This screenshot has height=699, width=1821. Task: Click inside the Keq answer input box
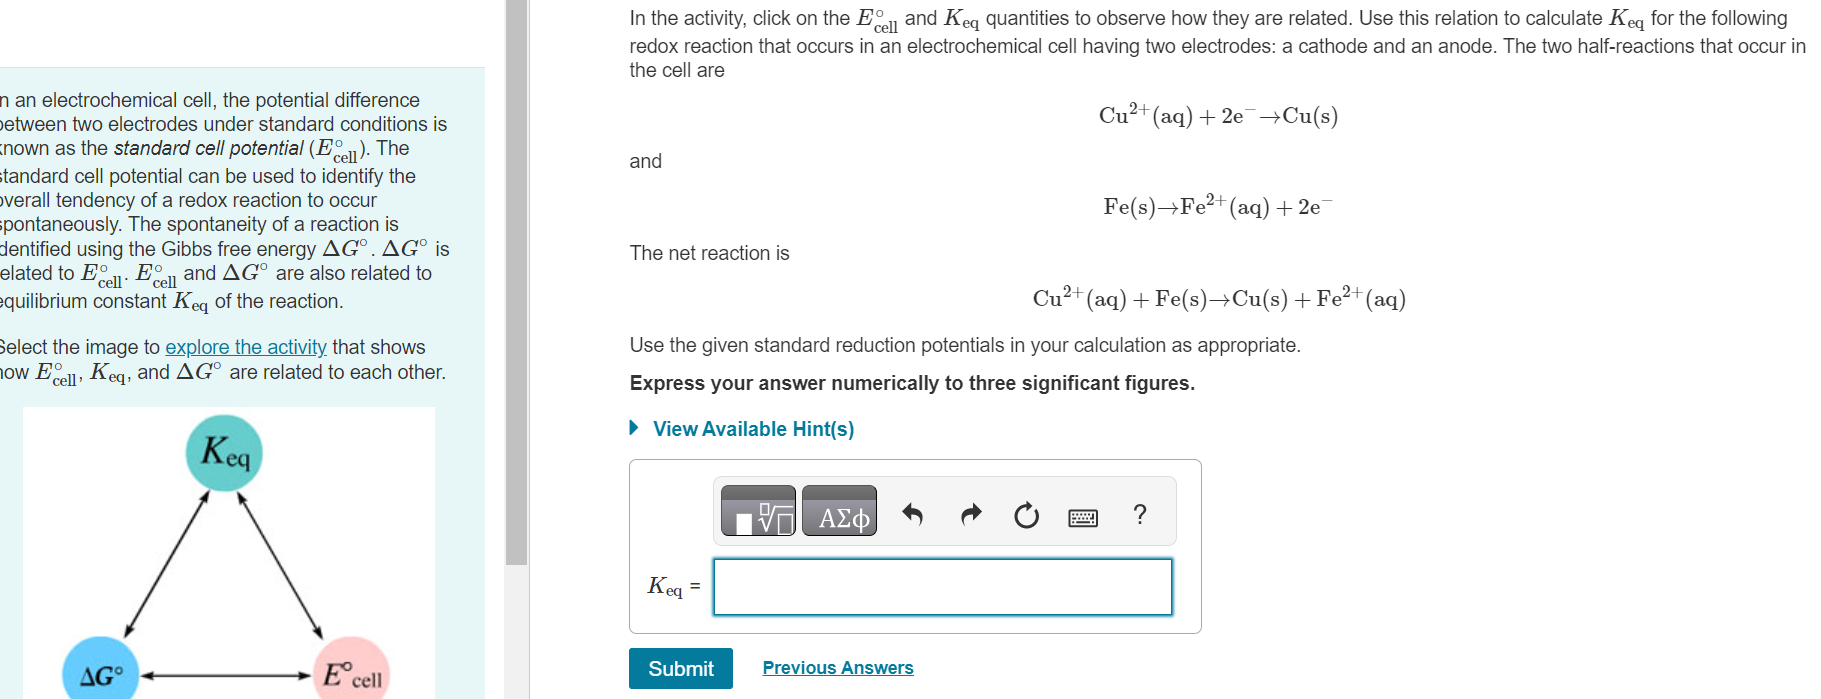point(941,587)
